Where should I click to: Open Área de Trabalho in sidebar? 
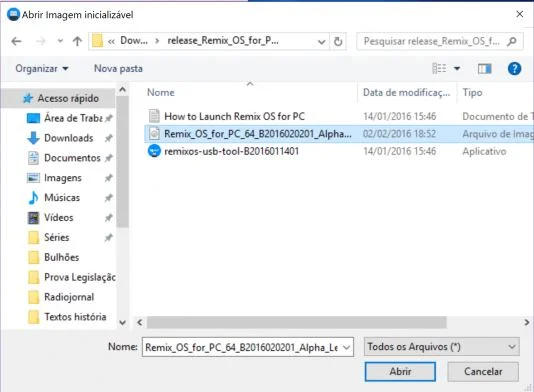pos(73,118)
